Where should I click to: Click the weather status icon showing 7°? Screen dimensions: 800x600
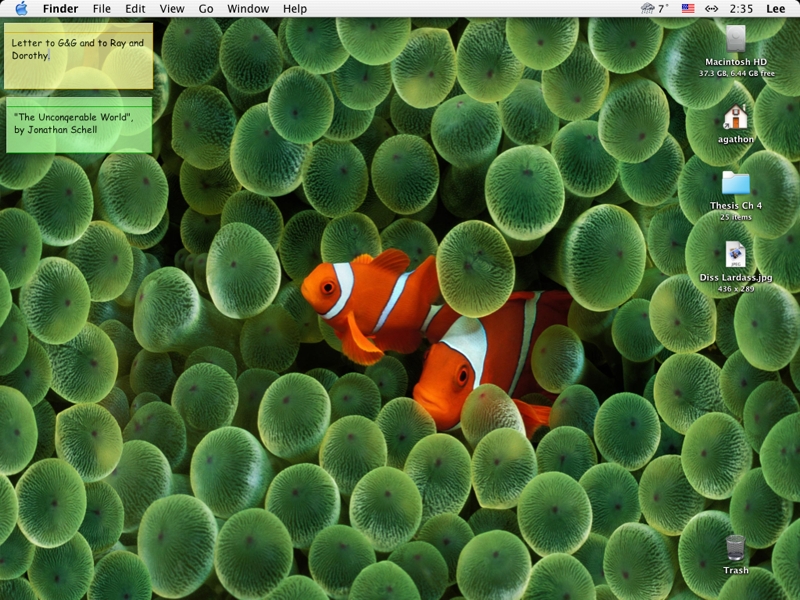[x=655, y=9]
